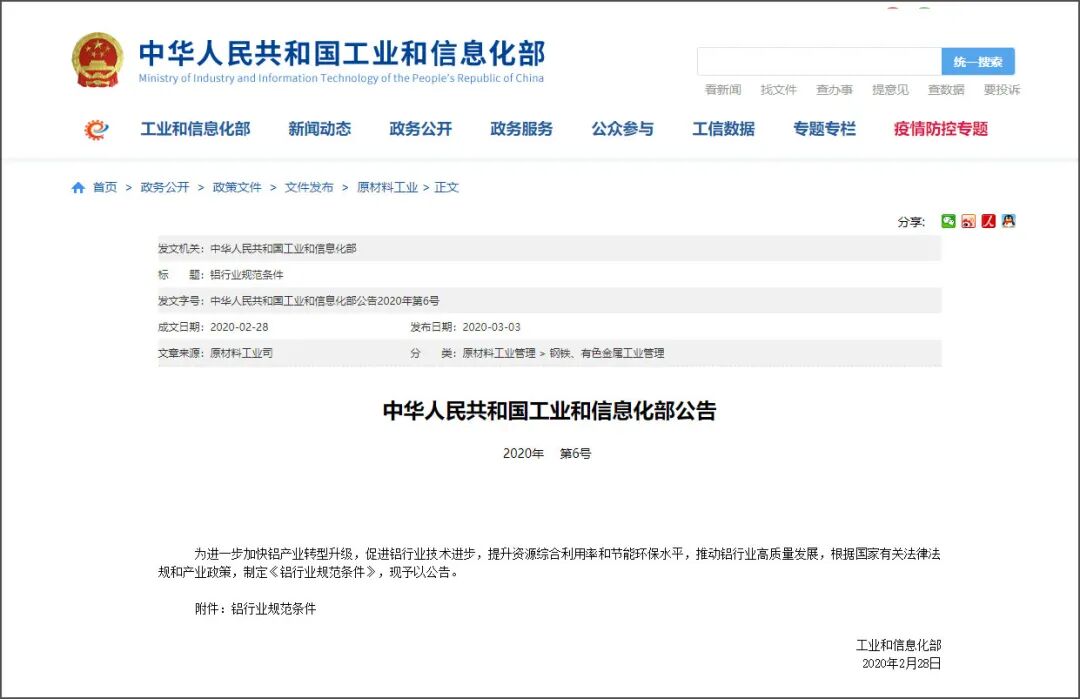Click the home icon in breadcrumb
The image size is (1080, 699).
78,187
